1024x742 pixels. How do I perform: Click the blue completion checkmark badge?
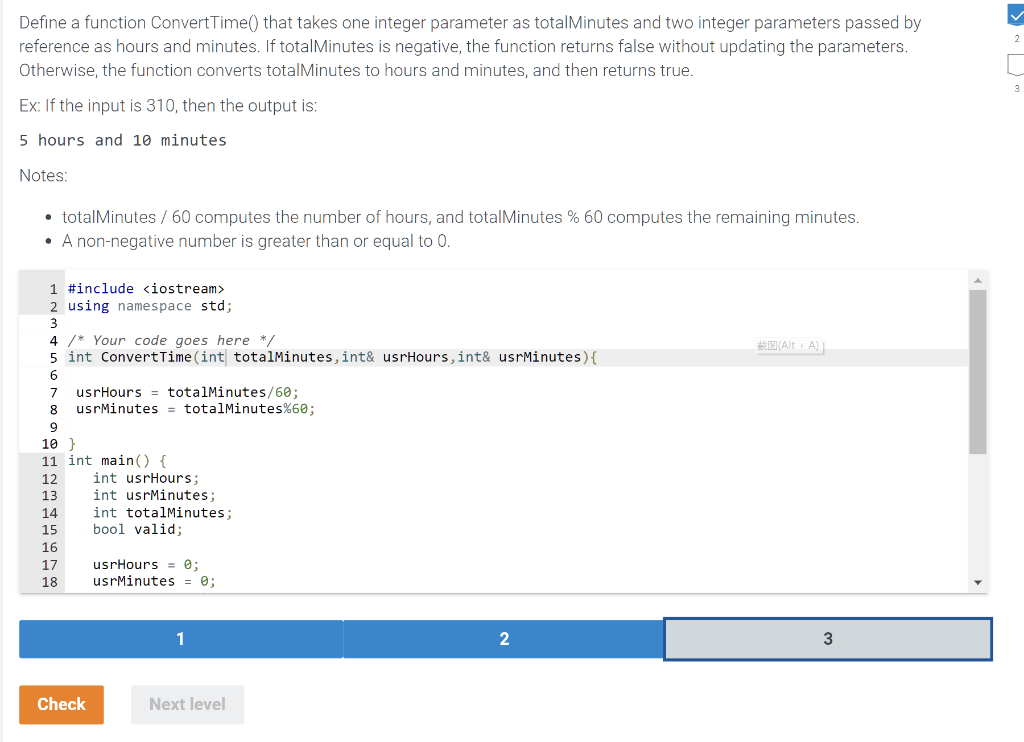(x=1013, y=14)
